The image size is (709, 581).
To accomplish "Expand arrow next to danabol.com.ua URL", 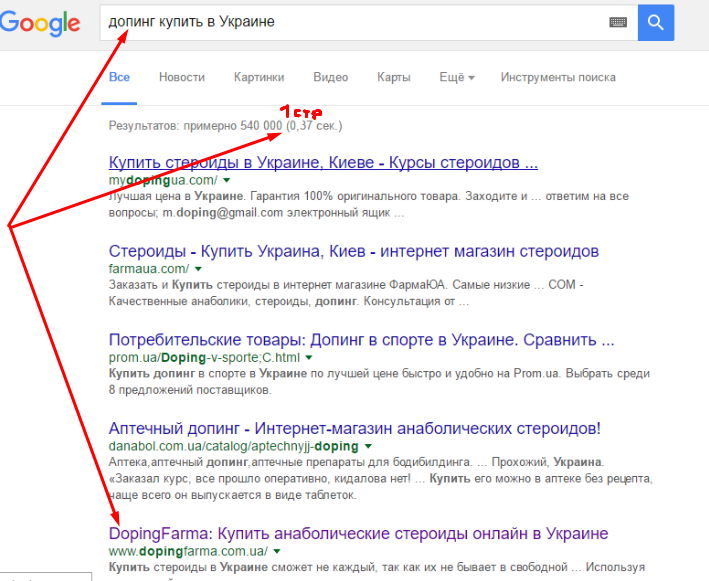I will pyautogui.click(x=368, y=446).
